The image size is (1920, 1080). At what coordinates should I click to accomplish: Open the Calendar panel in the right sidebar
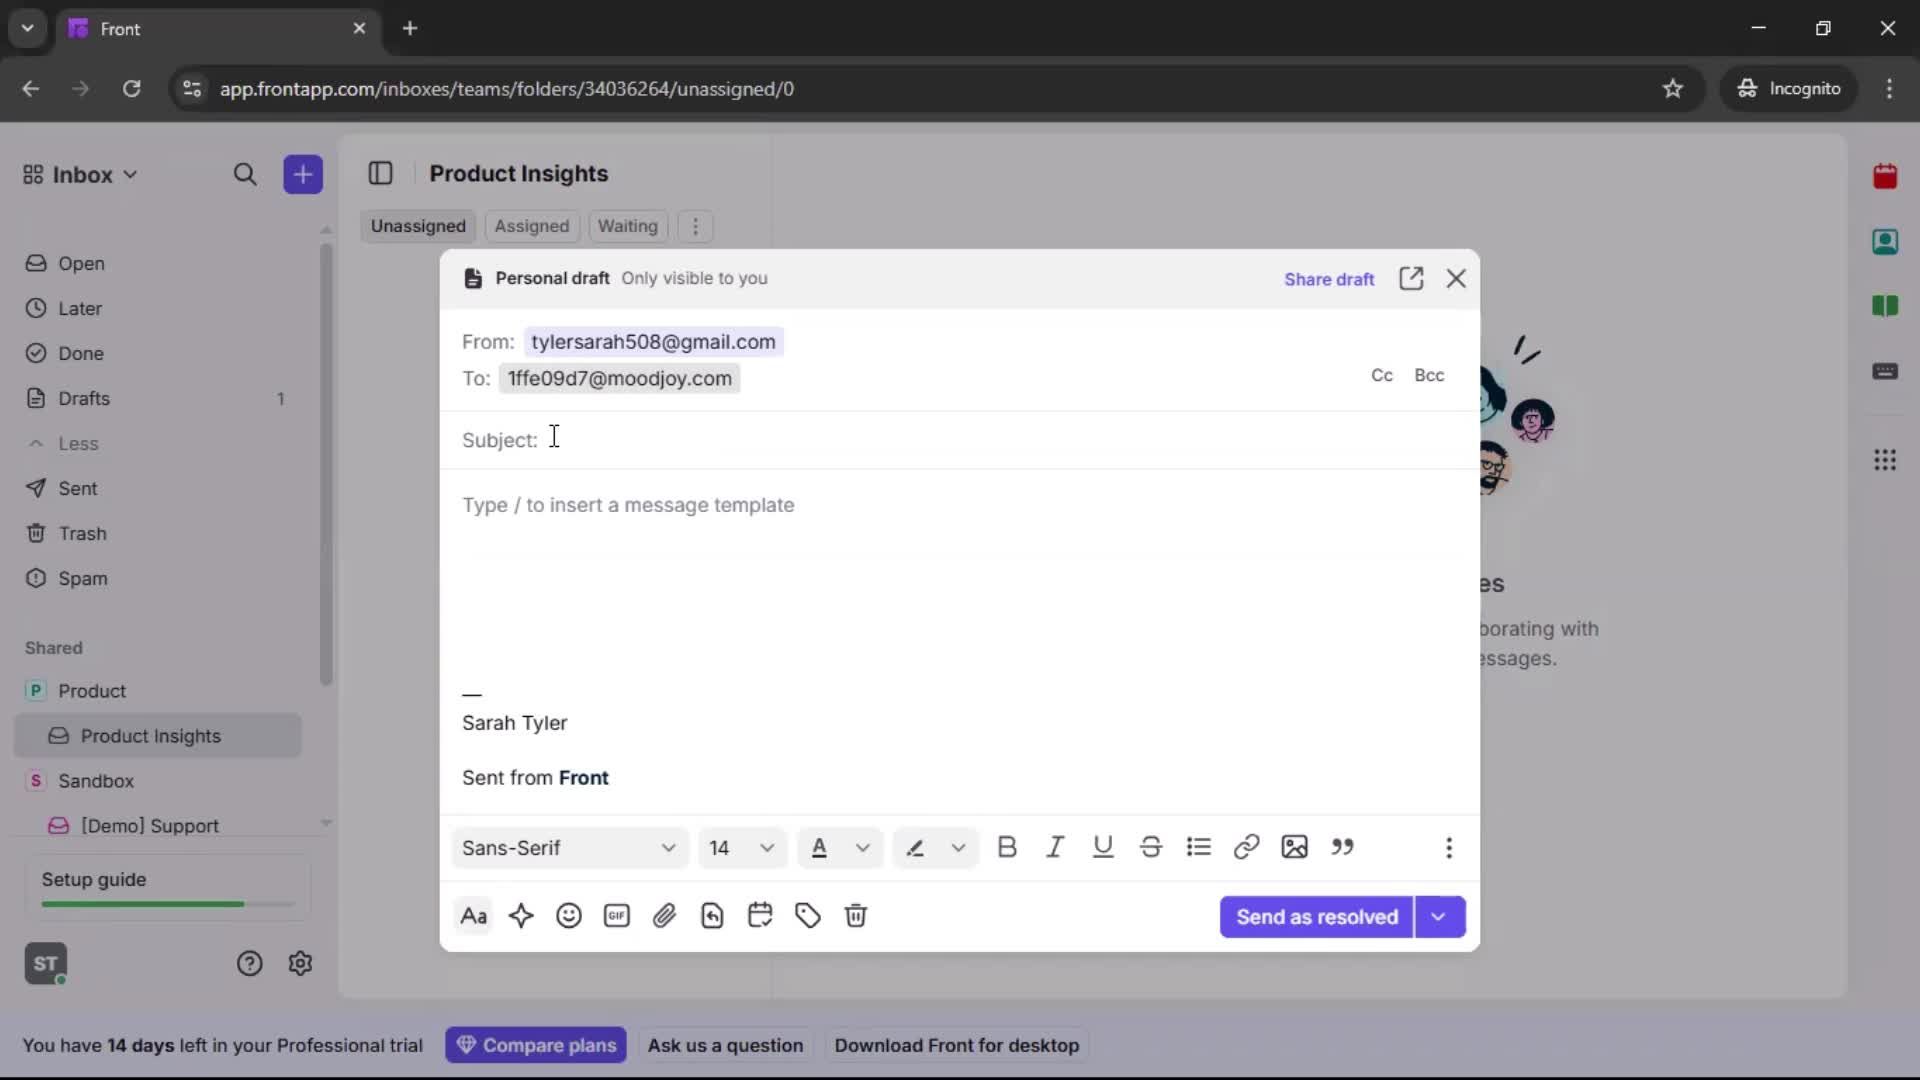1886,176
